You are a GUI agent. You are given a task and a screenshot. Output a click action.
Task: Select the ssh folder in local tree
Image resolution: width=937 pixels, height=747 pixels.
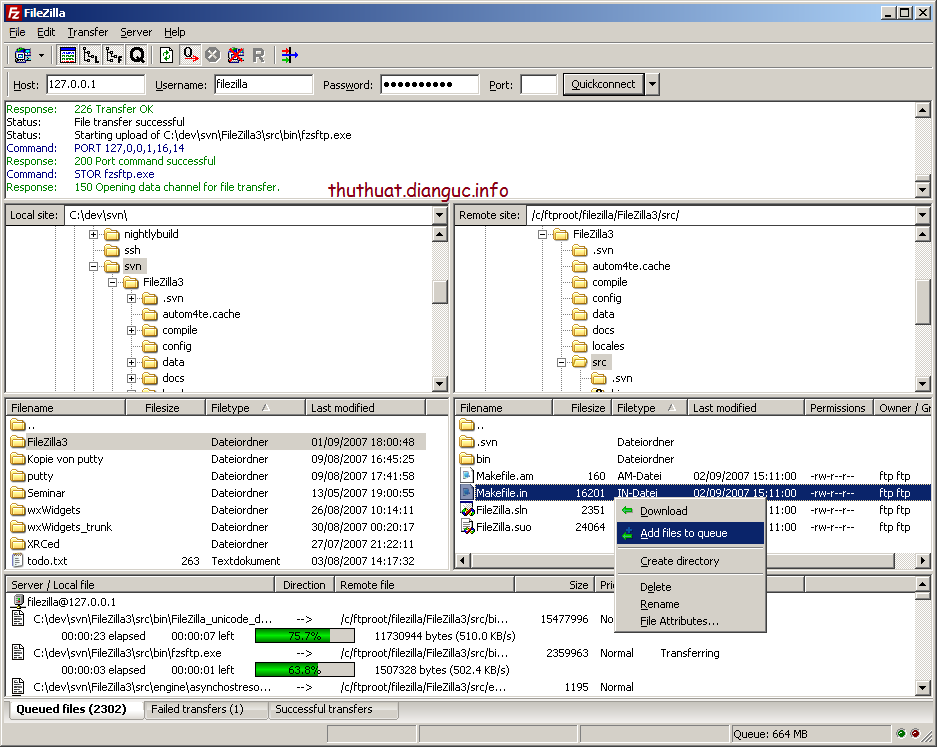[132, 250]
